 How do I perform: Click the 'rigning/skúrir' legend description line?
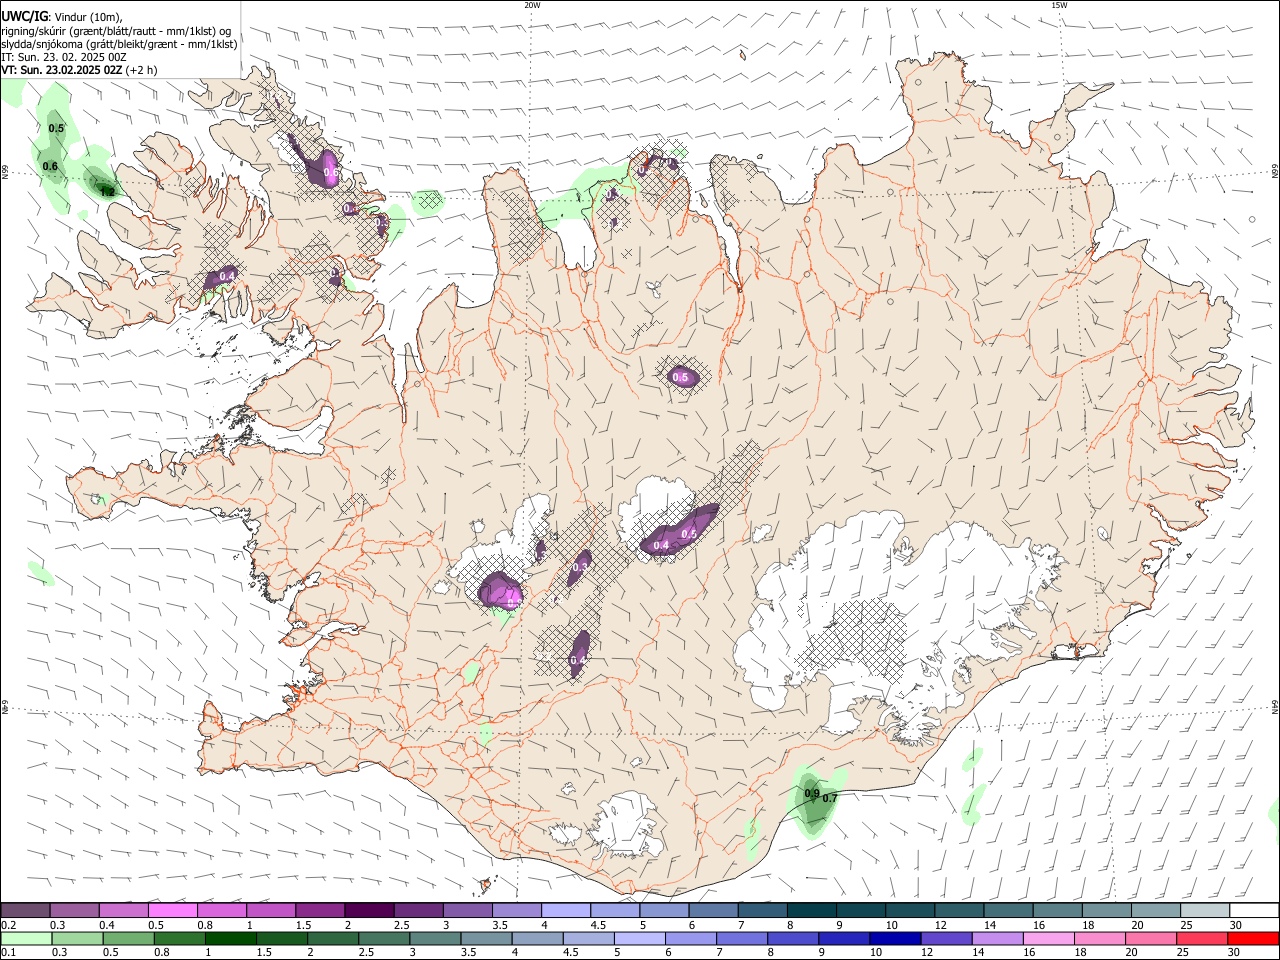pos(117,30)
